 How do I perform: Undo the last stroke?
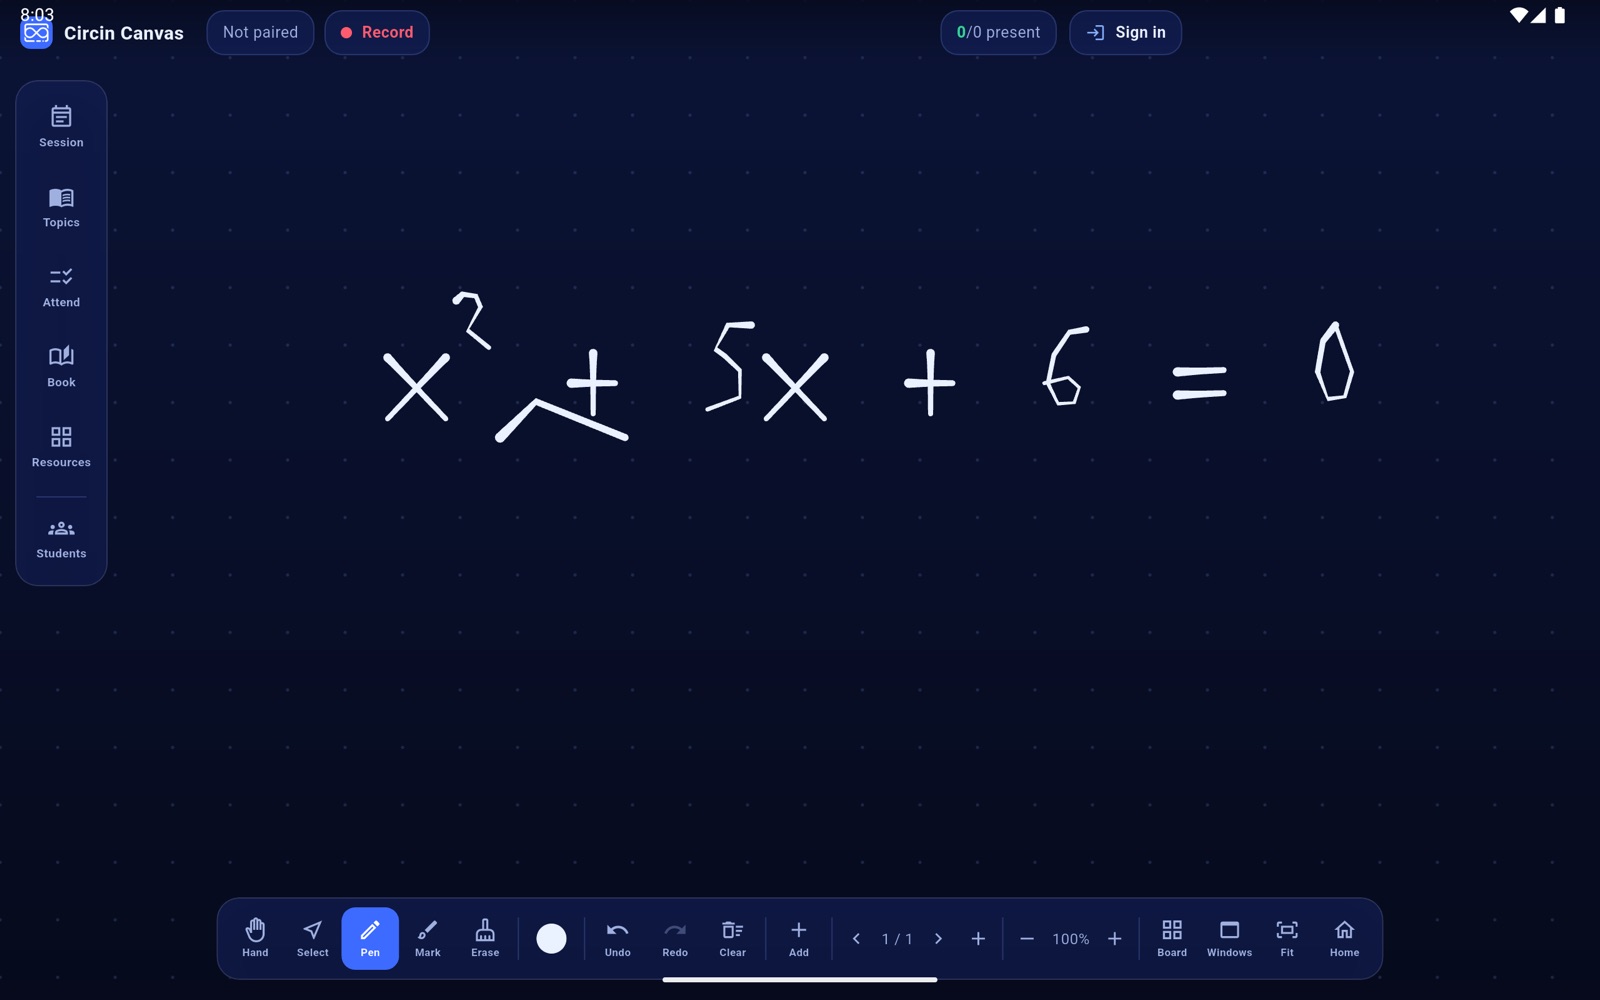pyautogui.click(x=617, y=938)
